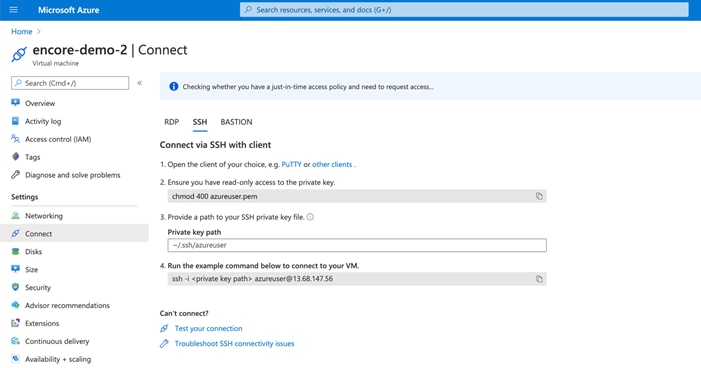Screen dimensions: 701x368
Task: Go to Networking settings
Action: coord(44,216)
